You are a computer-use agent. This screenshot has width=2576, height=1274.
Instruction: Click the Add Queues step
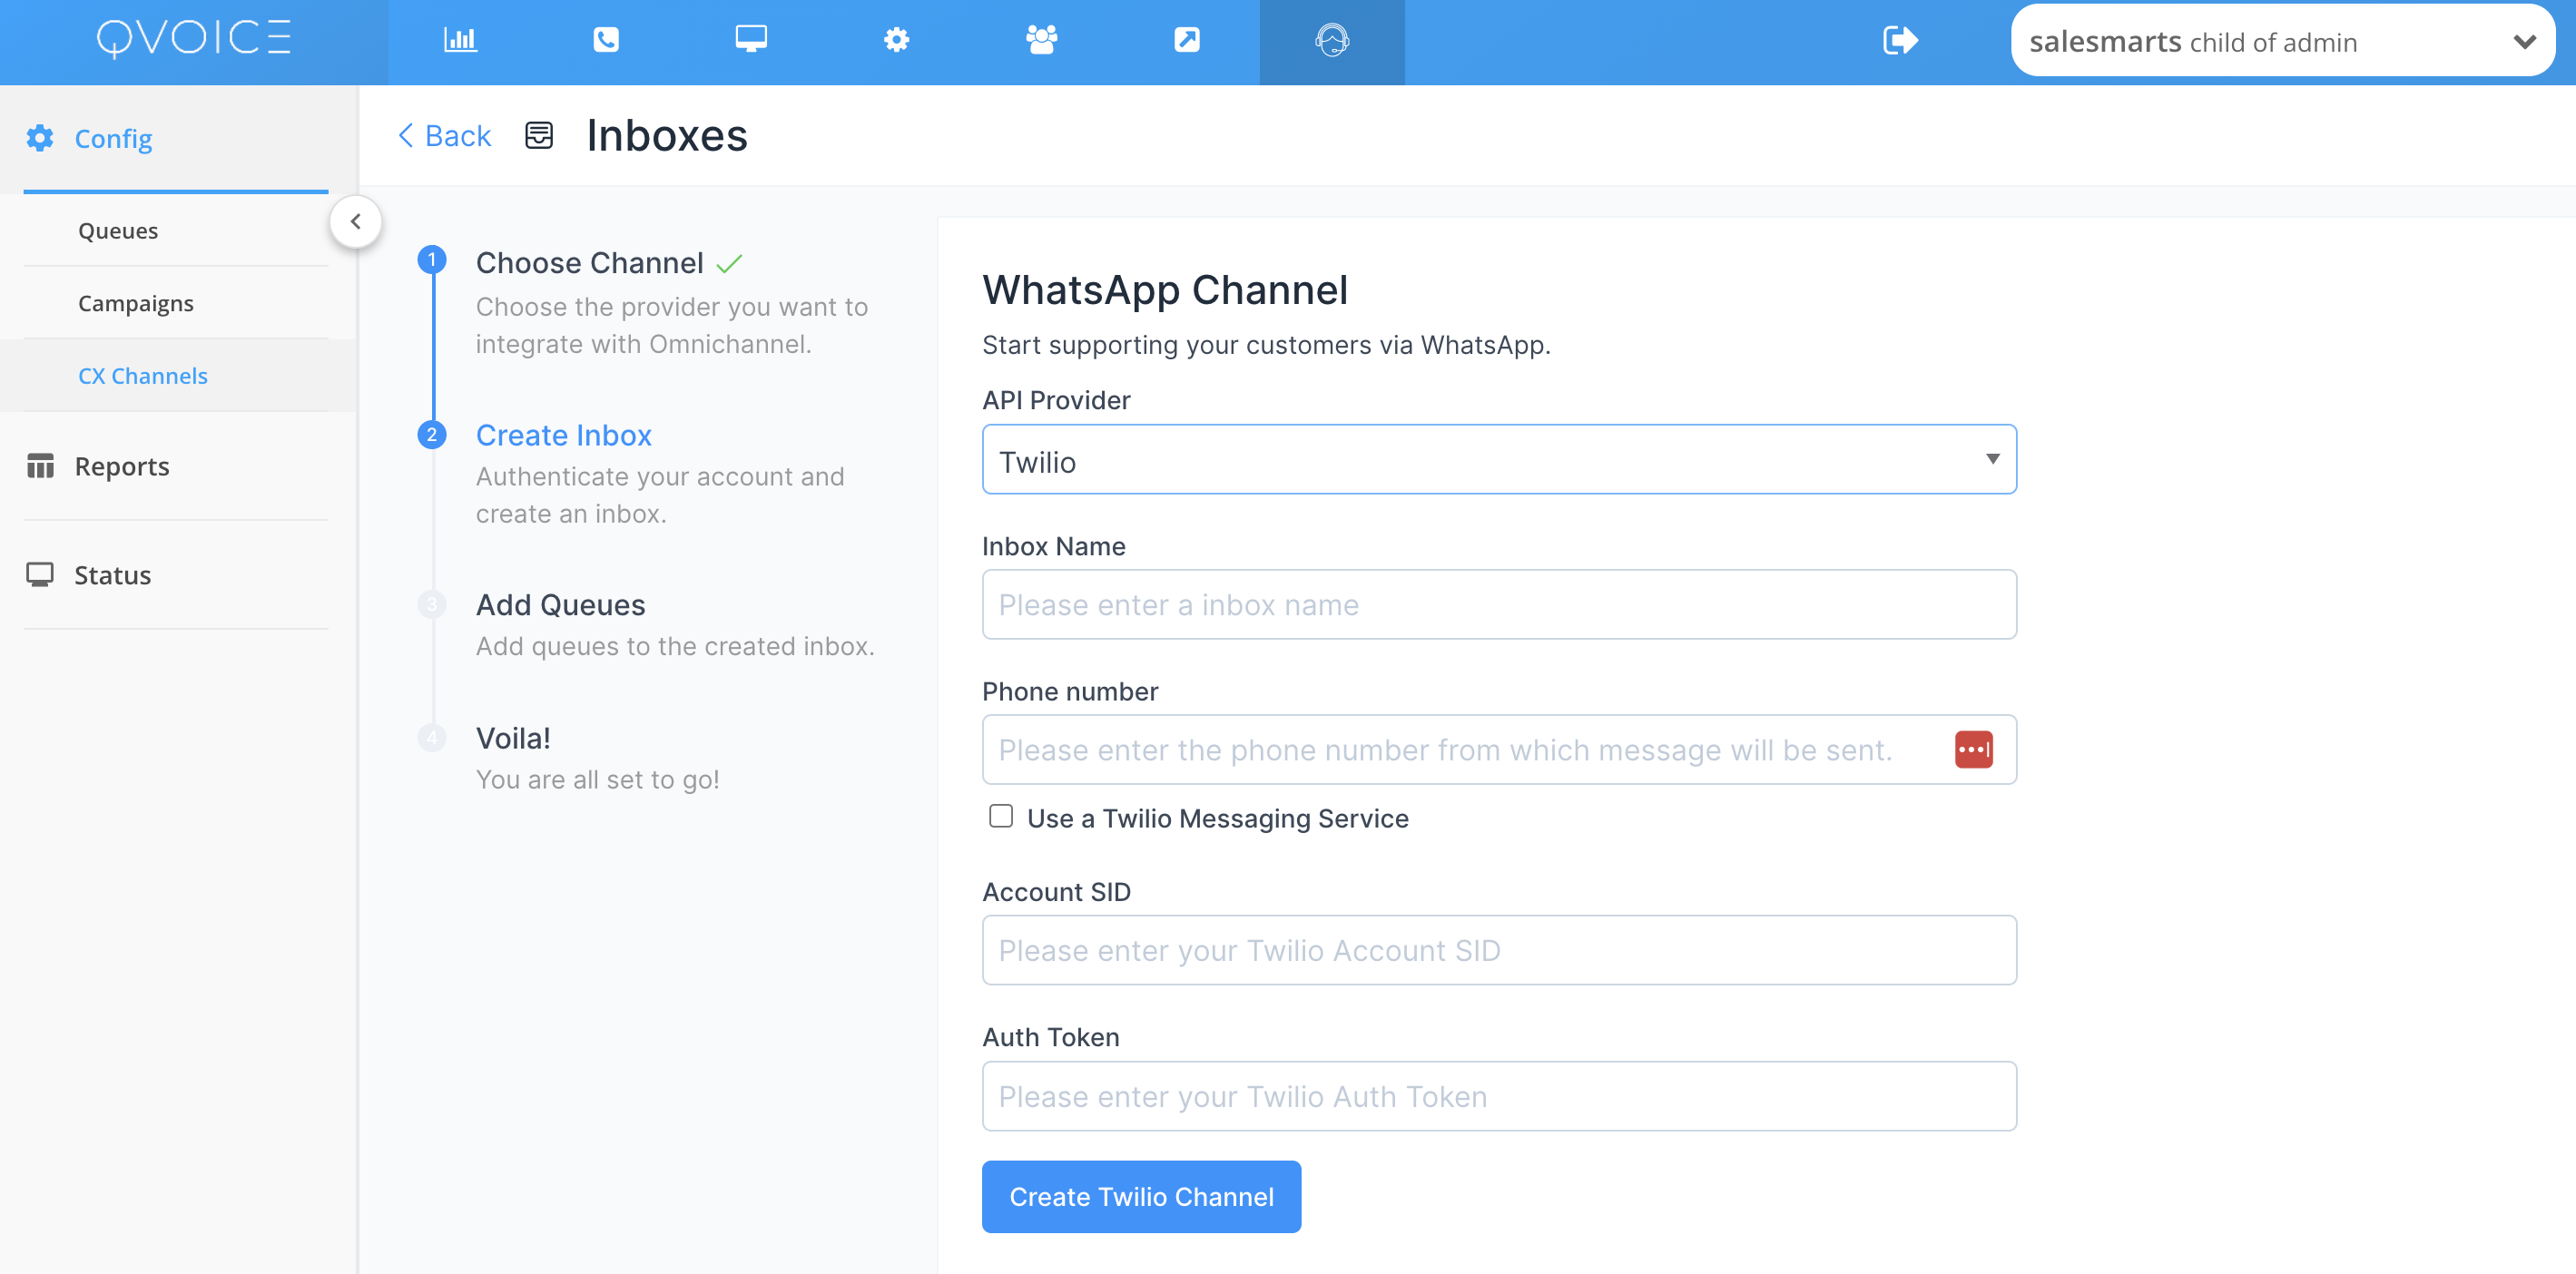[560, 605]
